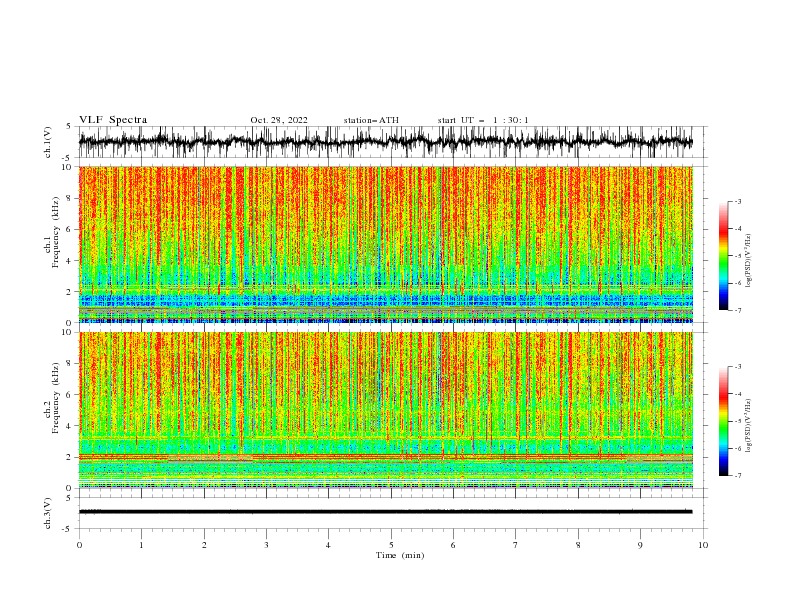Click the "station=ATH" label
The width and height of the screenshot is (792, 612).
click(371, 120)
